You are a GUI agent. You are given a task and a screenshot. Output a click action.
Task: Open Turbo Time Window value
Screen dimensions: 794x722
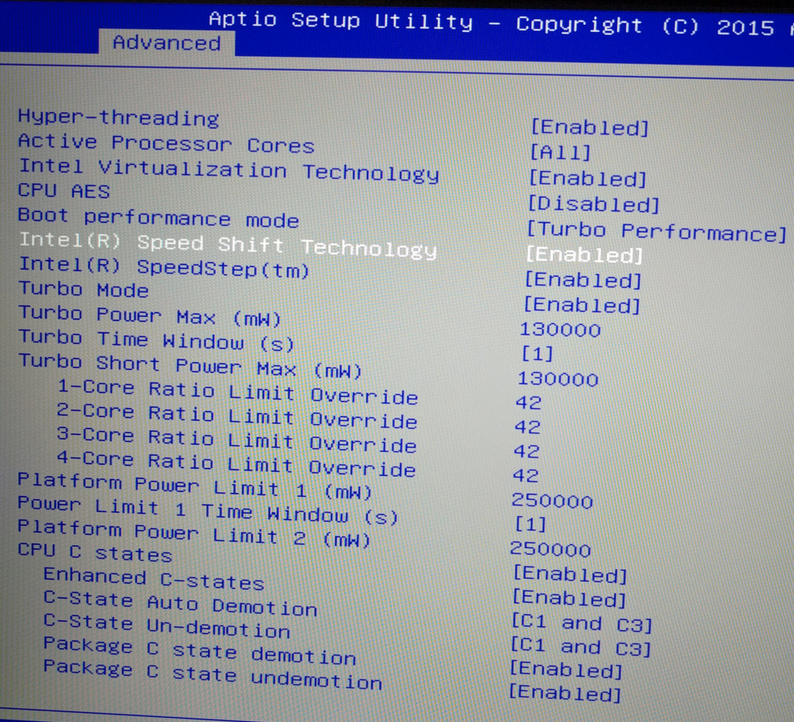coord(538,353)
